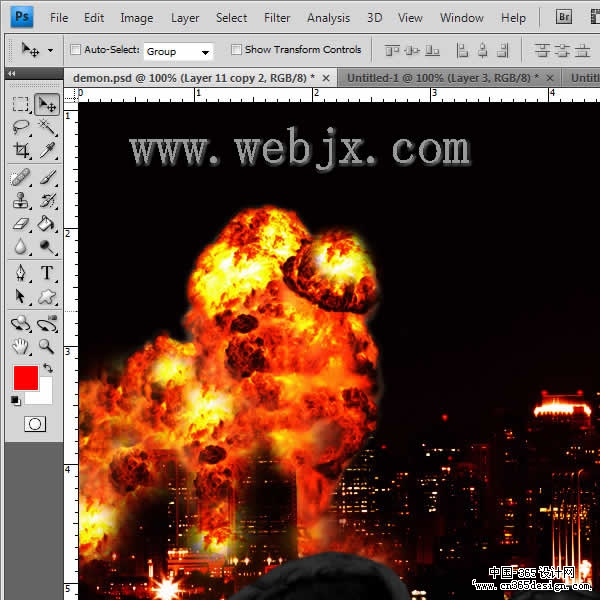Collapse the toolbox with double-arrow

11,73
